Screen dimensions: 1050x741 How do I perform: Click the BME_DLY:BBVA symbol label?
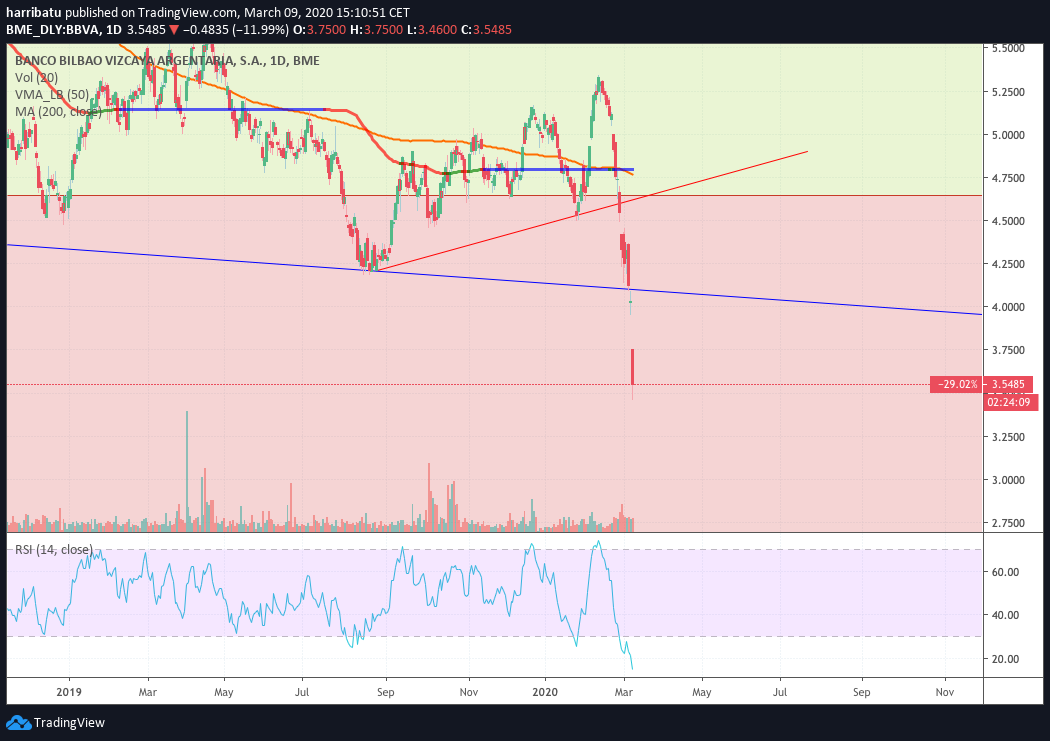[54, 30]
